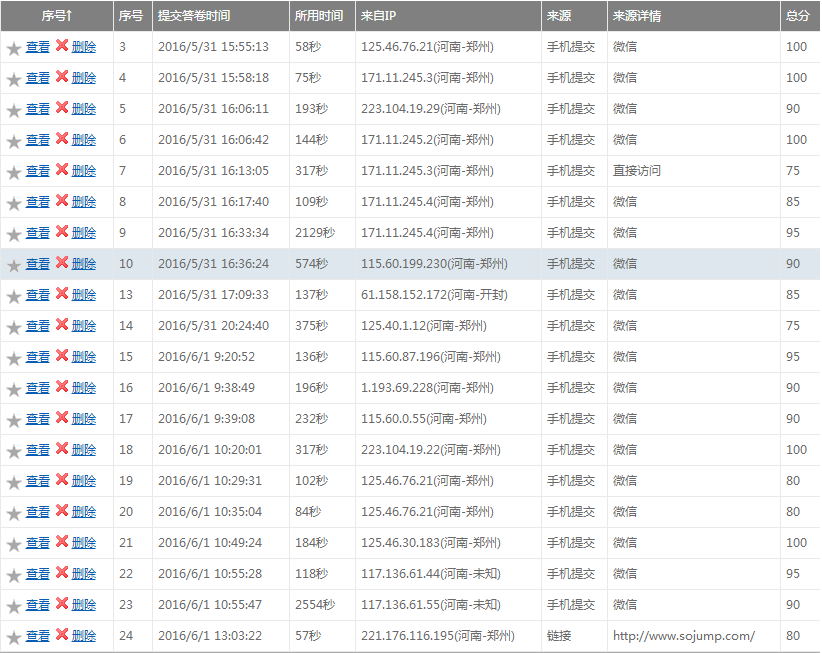Mark row 16 with the star icon

pyautogui.click(x=13, y=389)
